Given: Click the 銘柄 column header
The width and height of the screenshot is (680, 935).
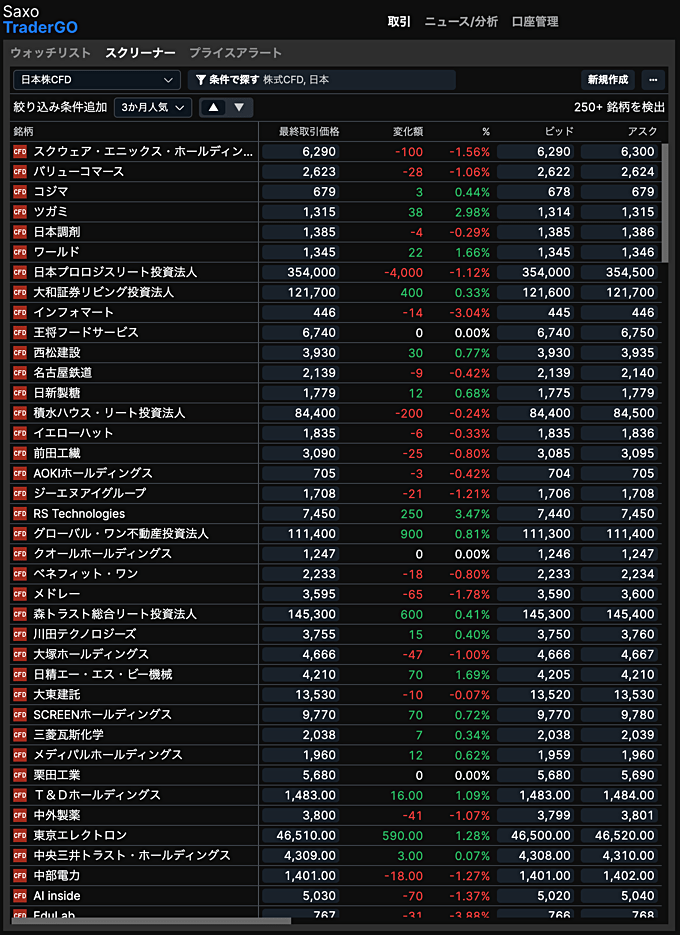Looking at the screenshot, I should tap(23, 132).
